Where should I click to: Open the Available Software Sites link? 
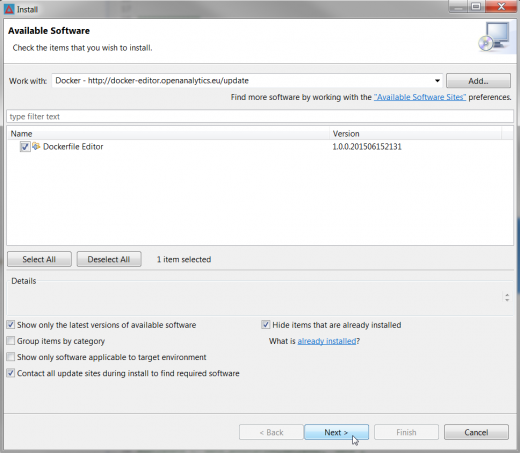pos(420,97)
